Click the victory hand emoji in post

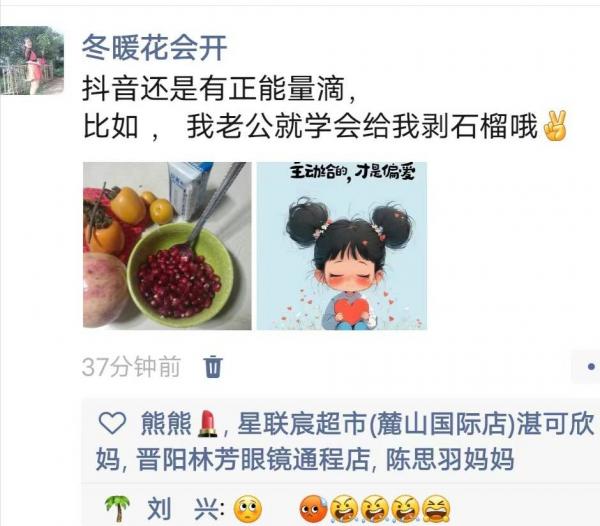[x=554, y=126]
